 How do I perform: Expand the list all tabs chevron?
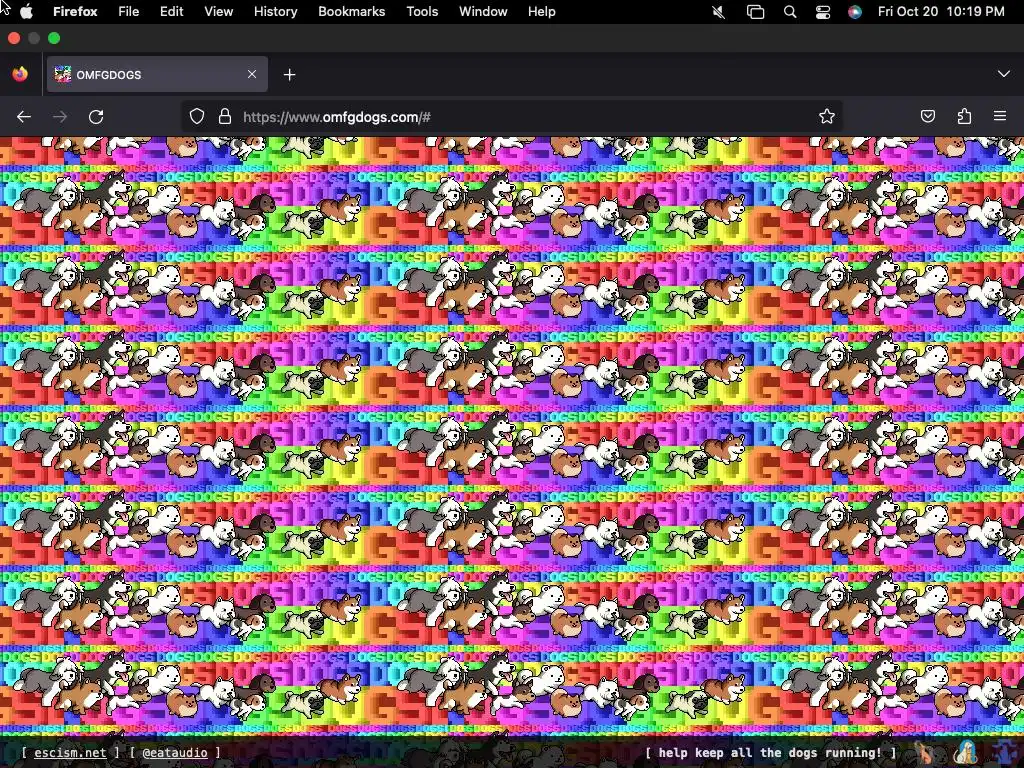point(1004,74)
